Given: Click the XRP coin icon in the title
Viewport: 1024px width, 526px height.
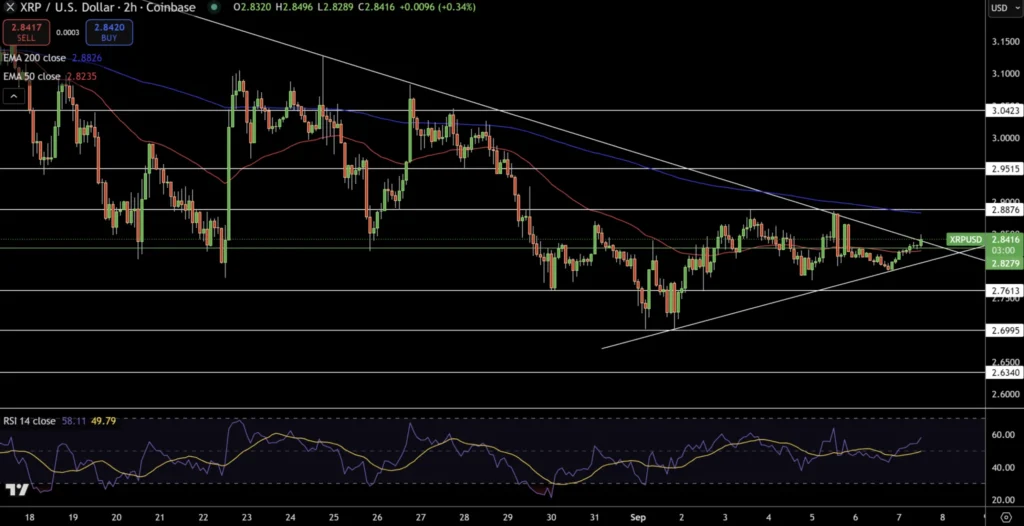Looking at the screenshot, I should coord(10,7).
